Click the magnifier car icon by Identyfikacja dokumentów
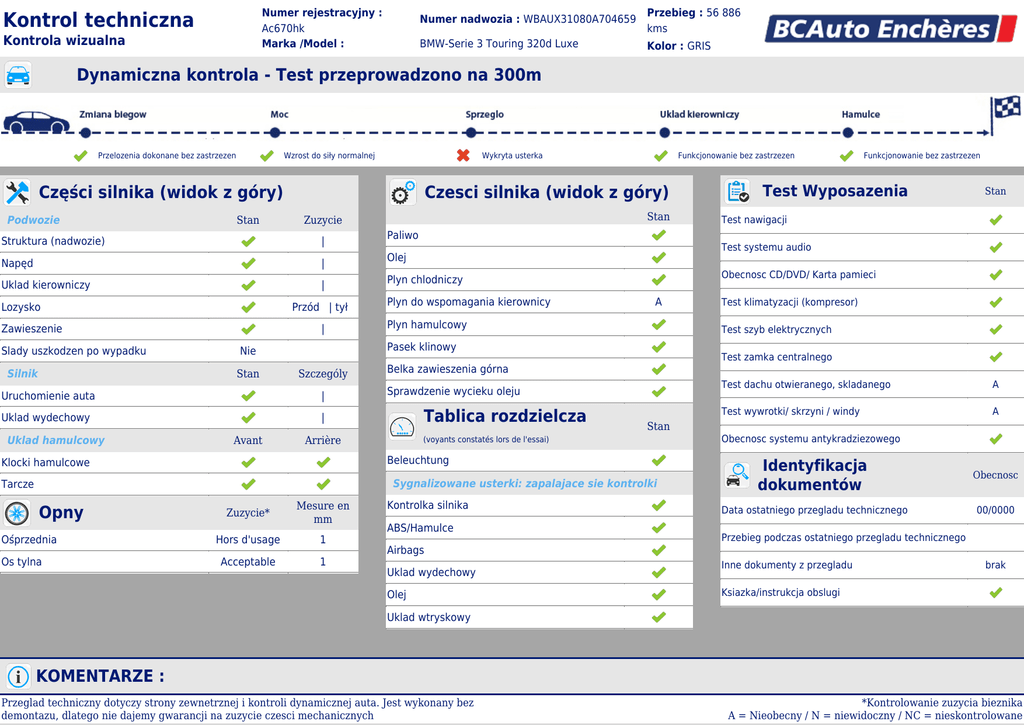Viewport: 1024px width, 725px height. [x=737, y=474]
